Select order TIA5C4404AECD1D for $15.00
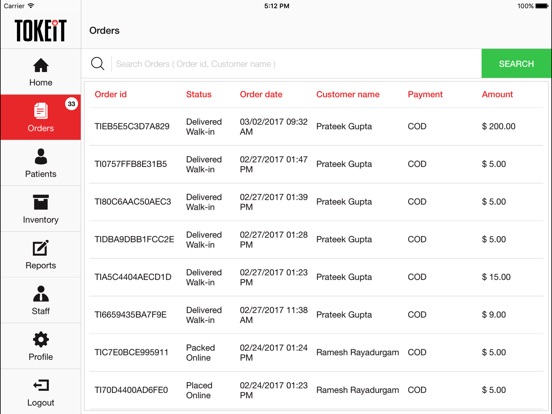552x414 pixels. click(x=316, y=277)
